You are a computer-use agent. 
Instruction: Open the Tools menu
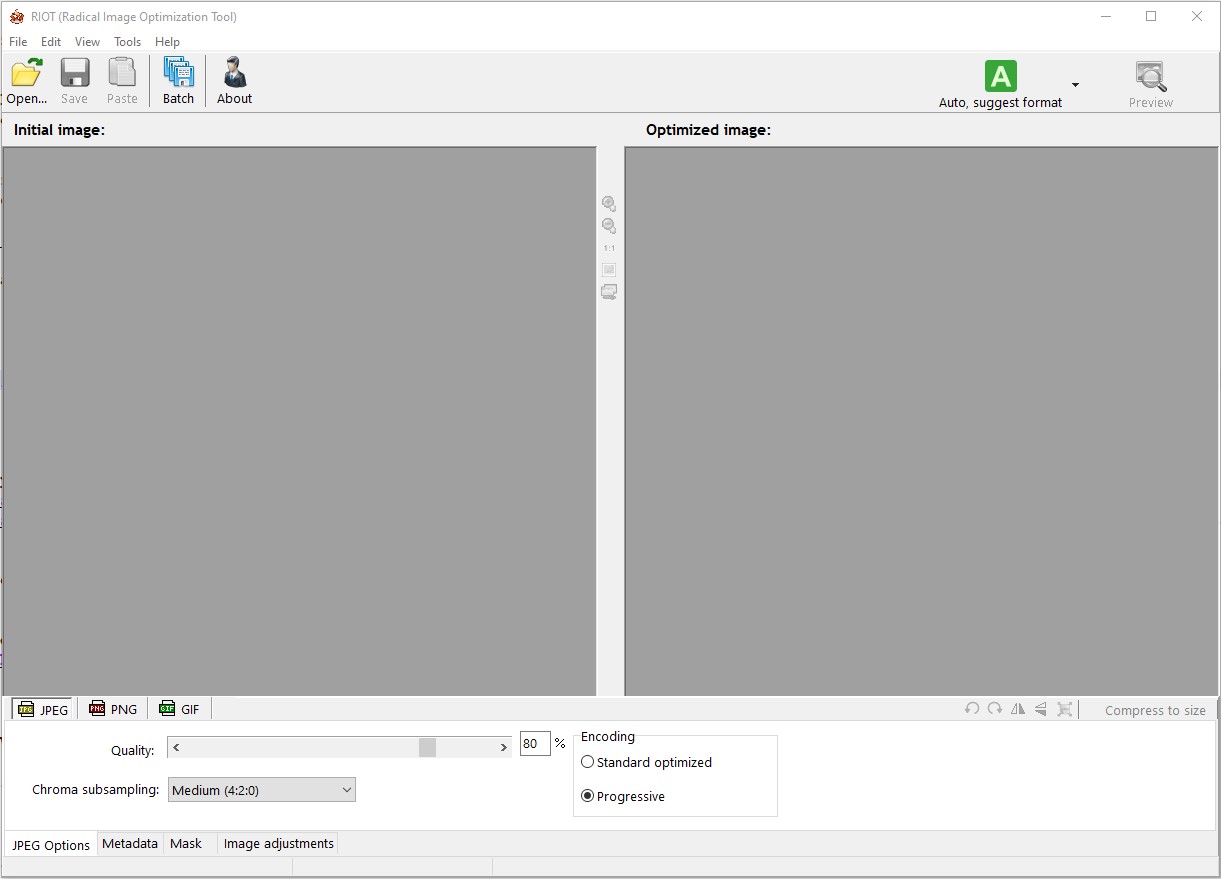coord(127,42)
